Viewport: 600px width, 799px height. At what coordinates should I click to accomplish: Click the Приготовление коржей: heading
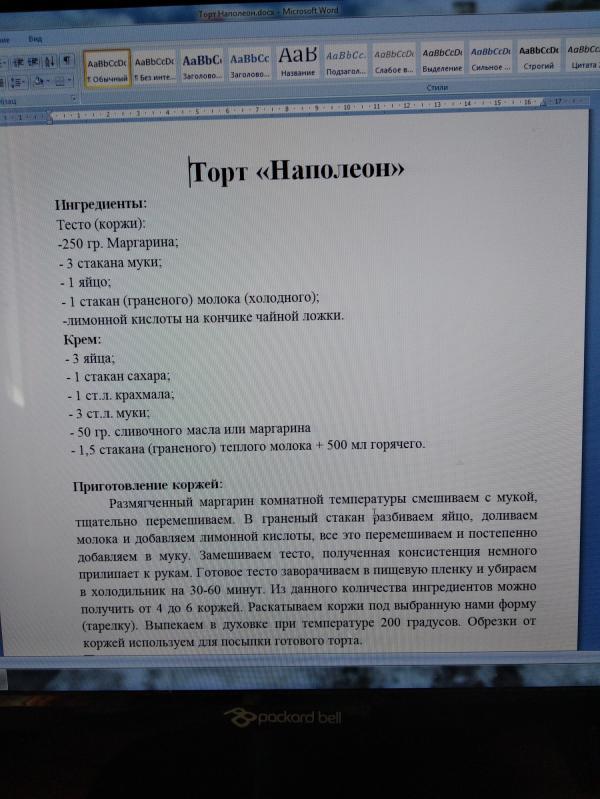[148, 486]
